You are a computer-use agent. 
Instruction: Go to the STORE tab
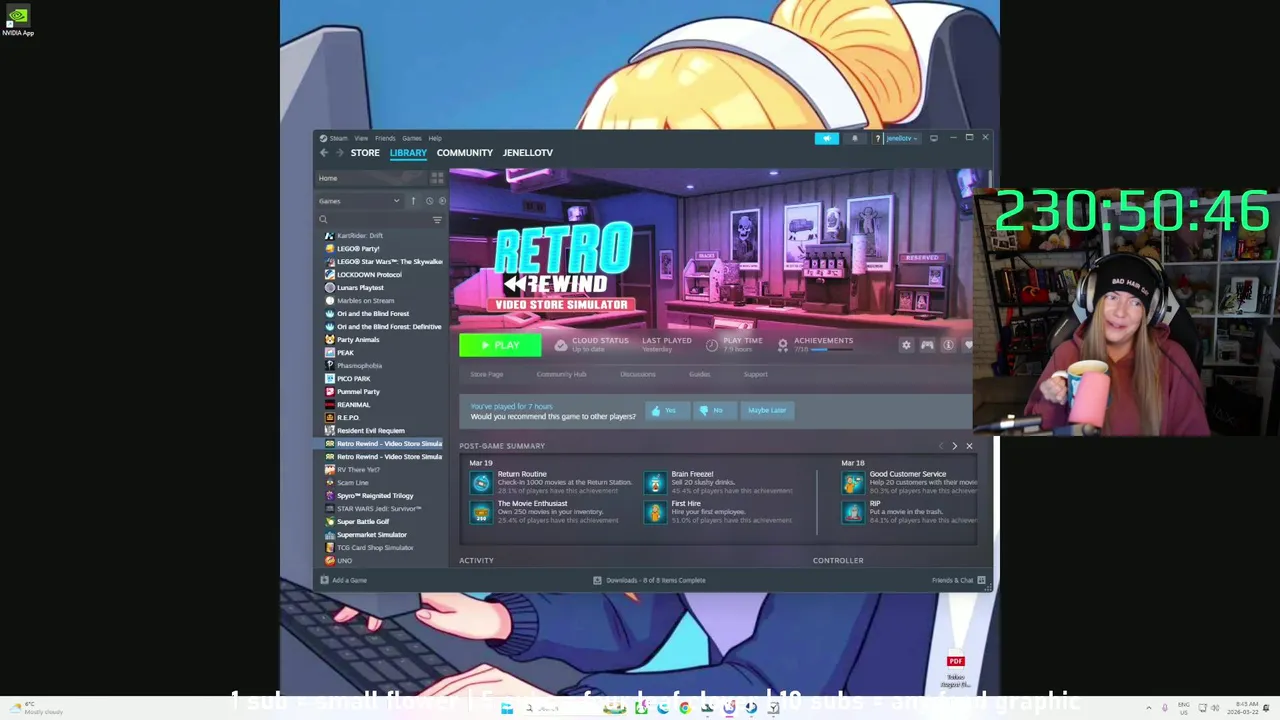tap(365, 153)
